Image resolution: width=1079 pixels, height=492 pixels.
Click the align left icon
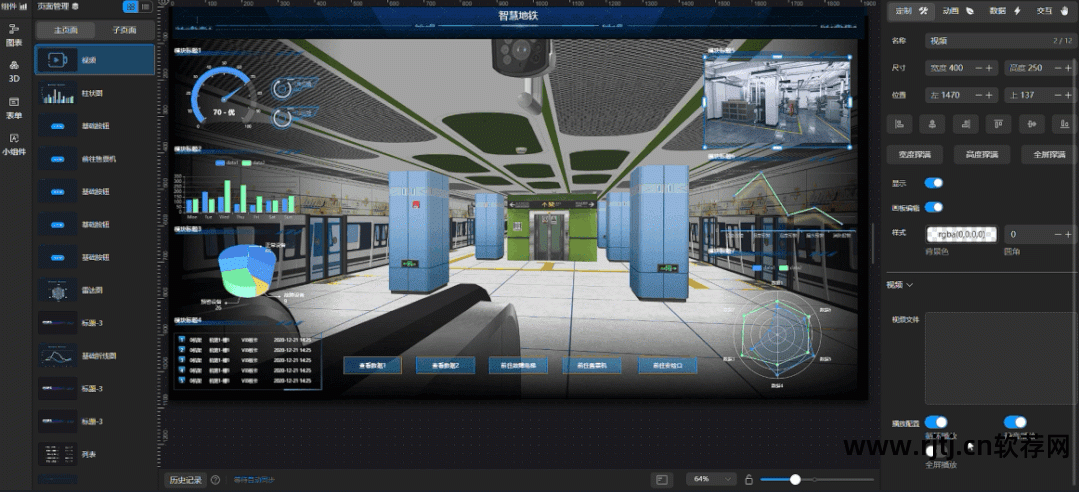(x=899, y=124)
